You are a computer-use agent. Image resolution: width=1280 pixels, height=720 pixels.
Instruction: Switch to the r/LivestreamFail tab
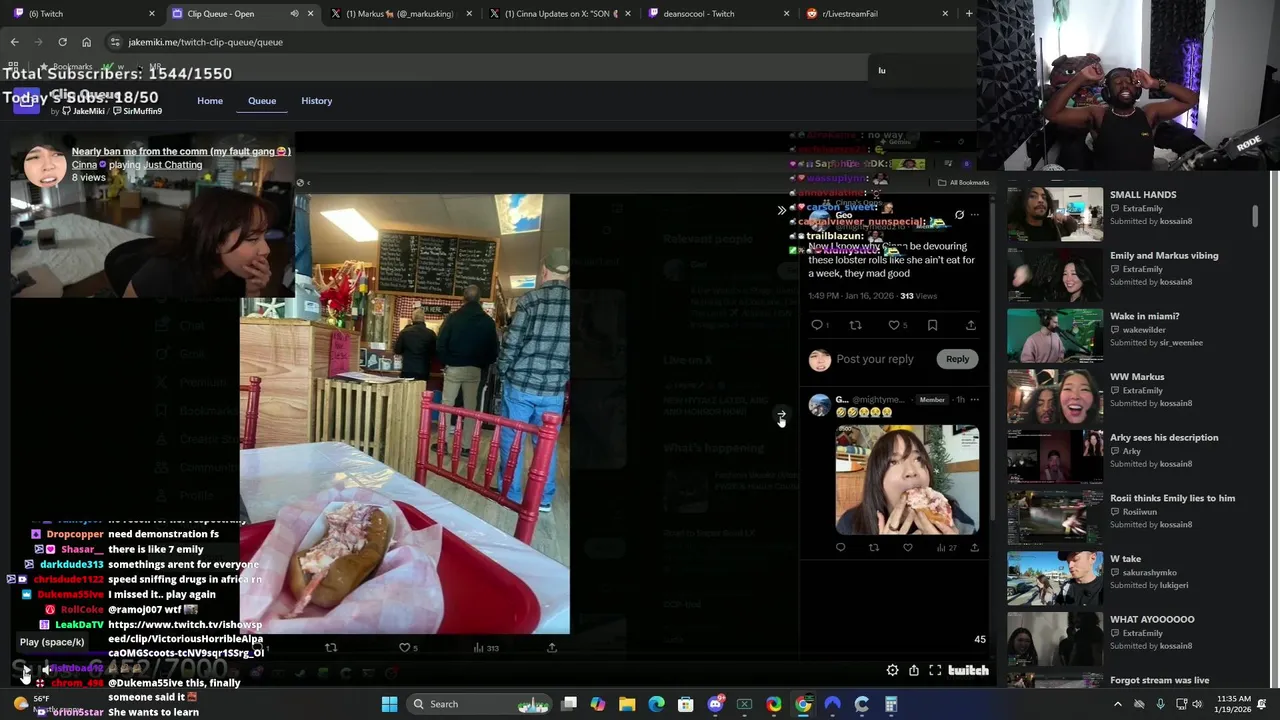pos(878,13)
